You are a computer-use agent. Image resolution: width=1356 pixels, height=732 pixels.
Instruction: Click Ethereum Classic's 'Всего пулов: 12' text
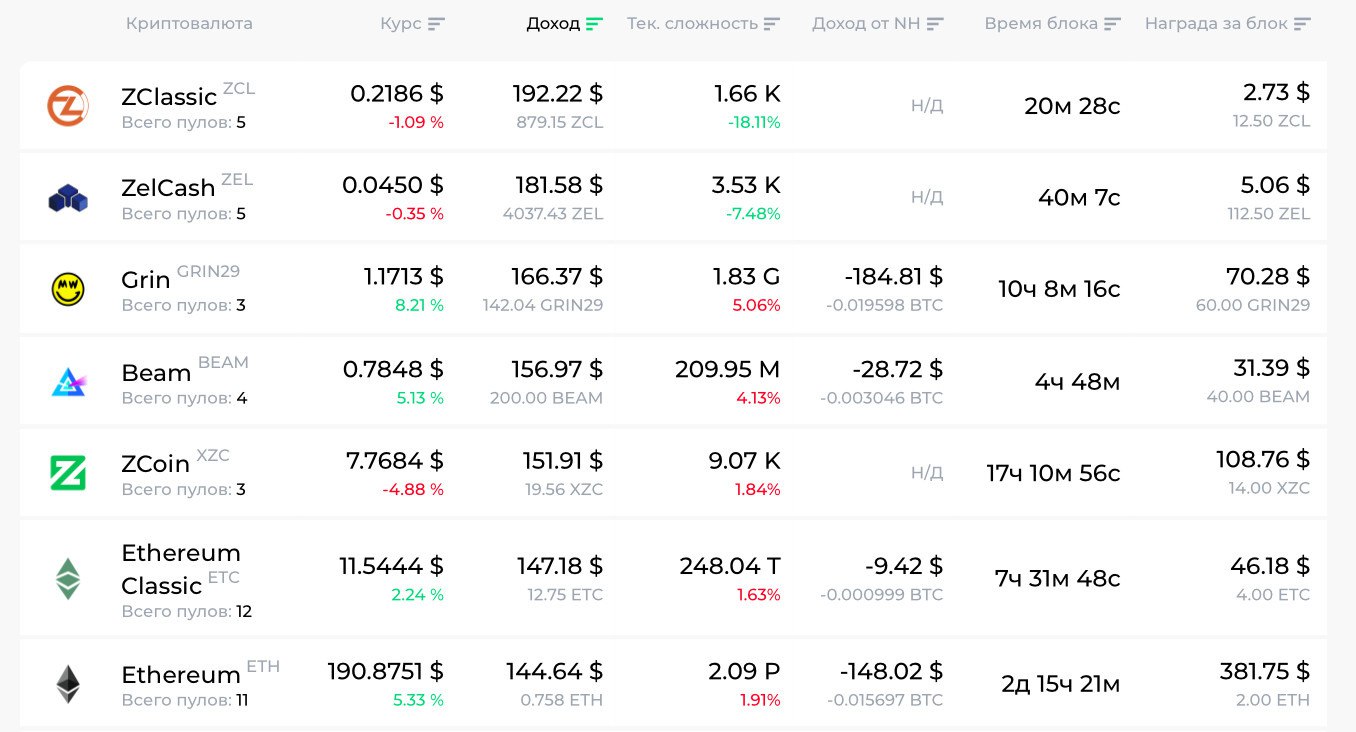click(187, 611)
